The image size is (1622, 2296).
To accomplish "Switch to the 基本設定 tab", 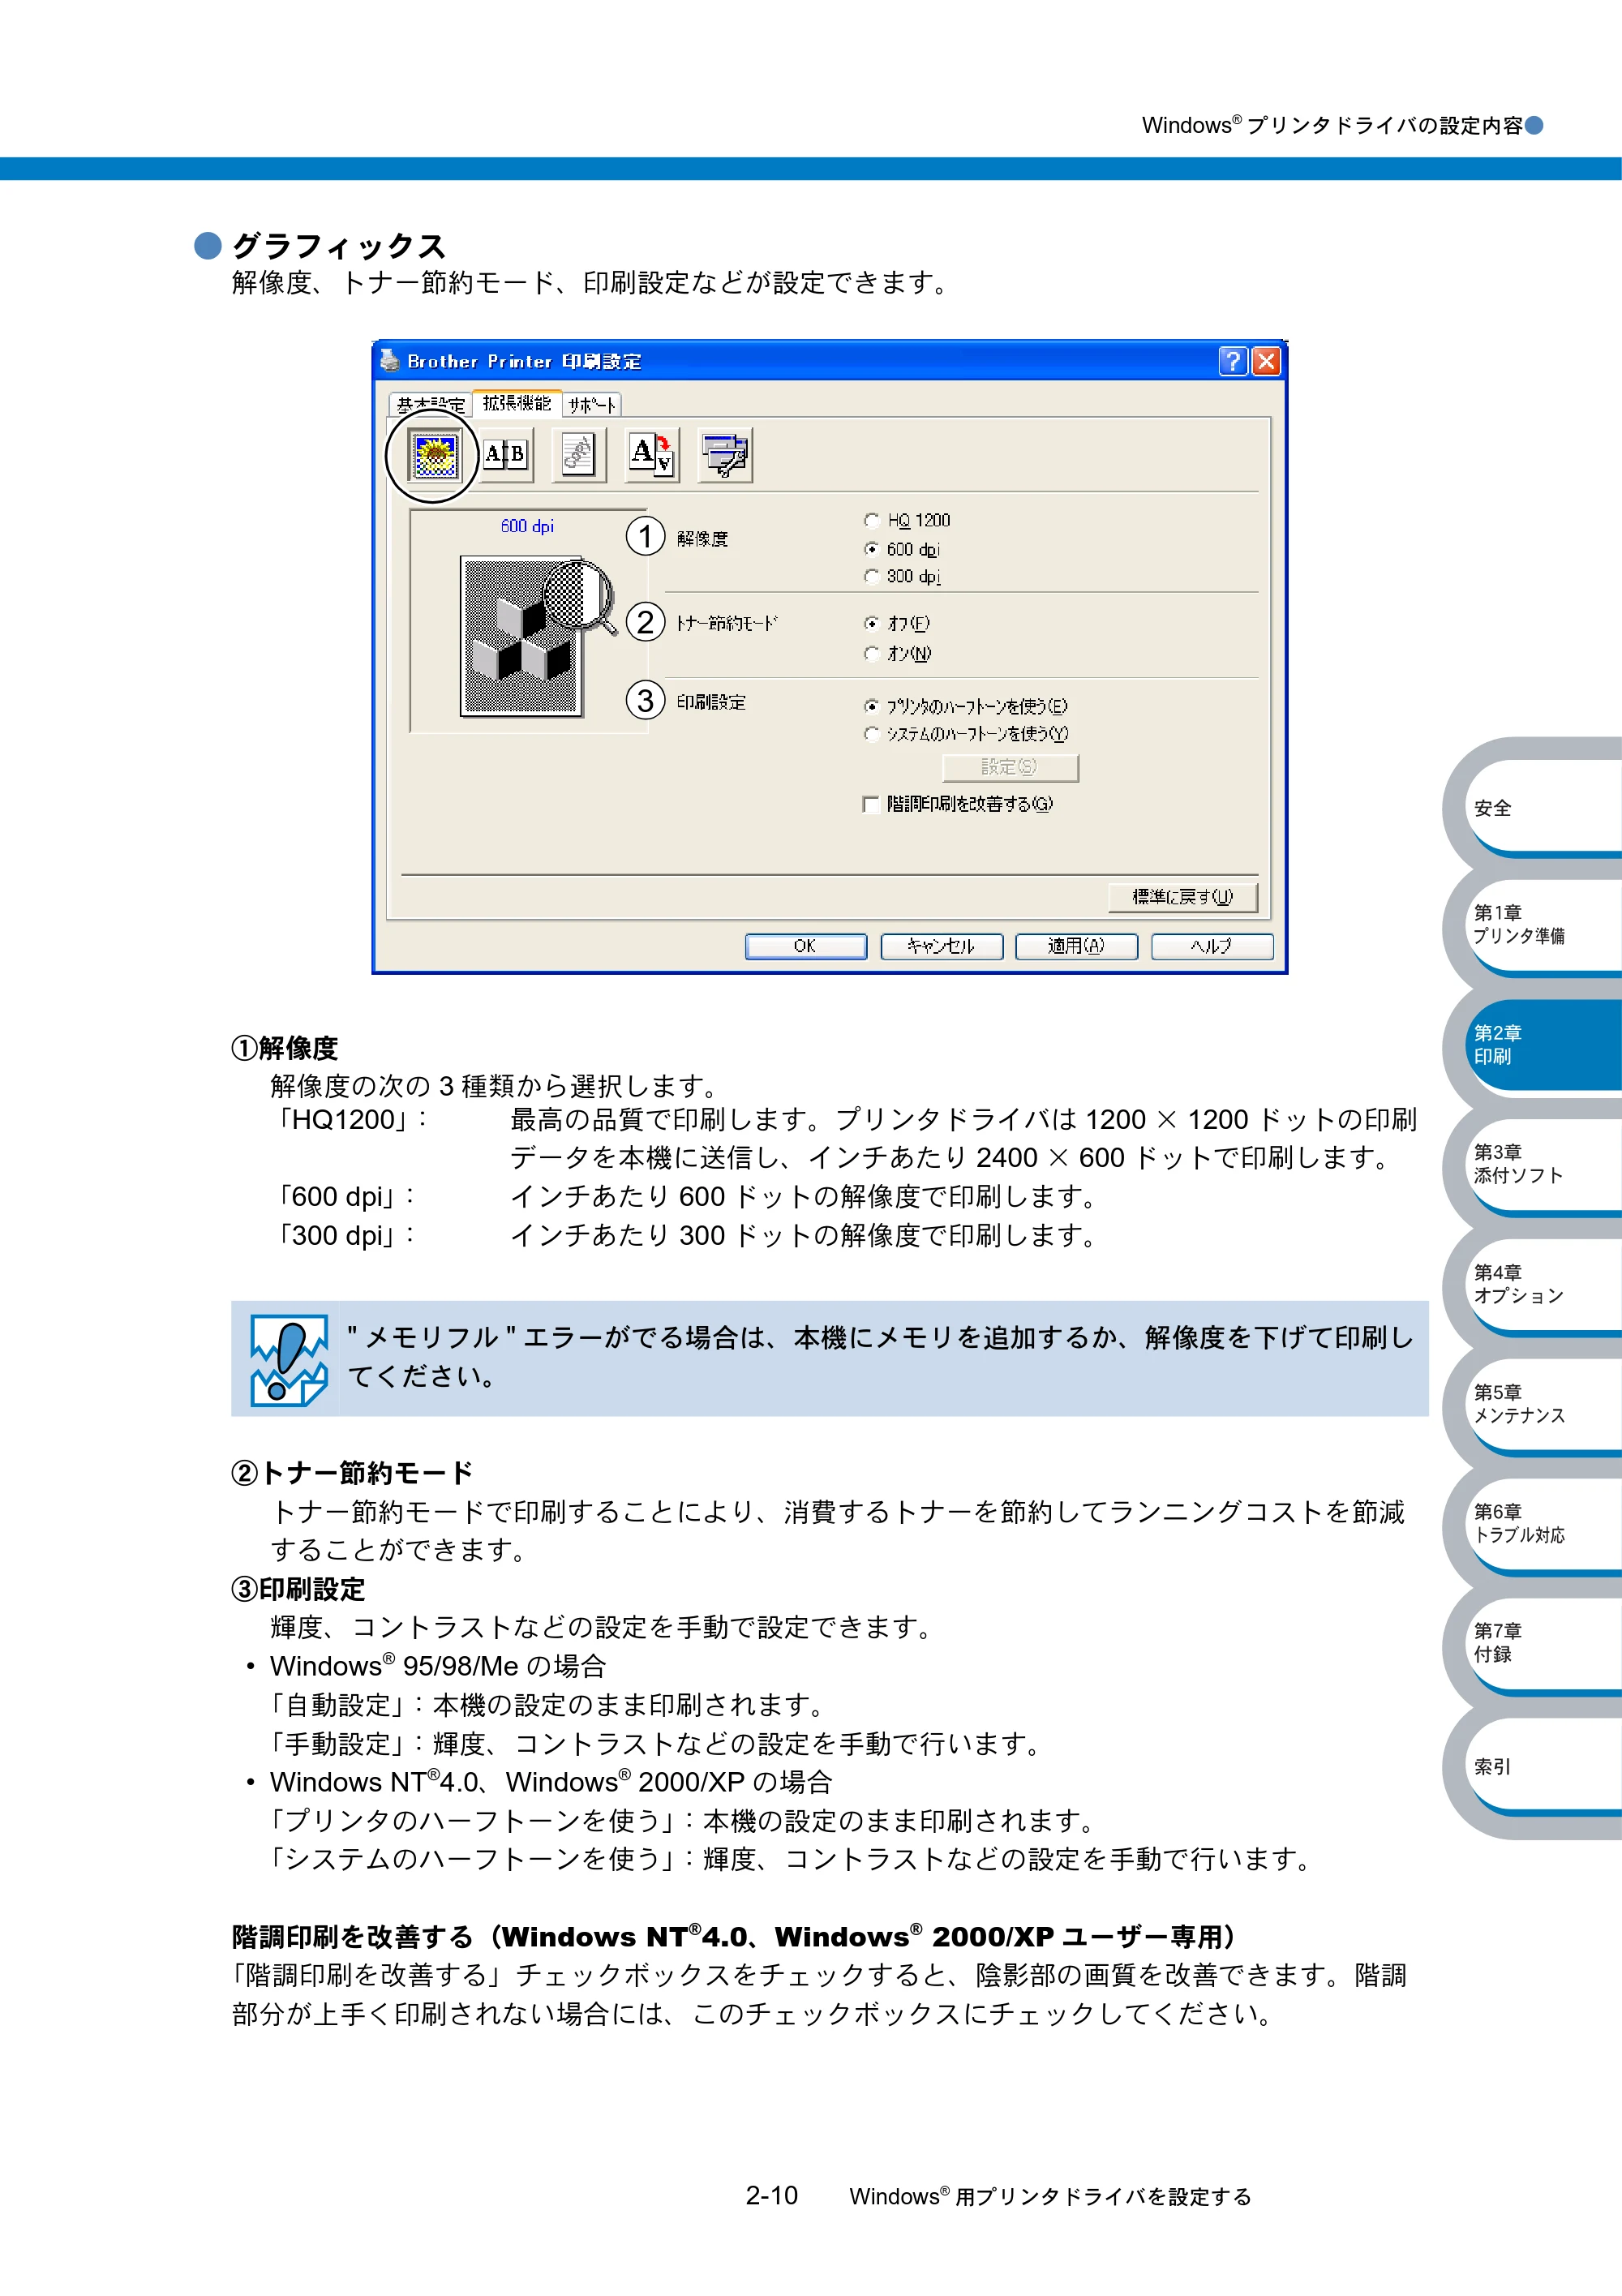I will pyautogui.click(x=431, y=405).
